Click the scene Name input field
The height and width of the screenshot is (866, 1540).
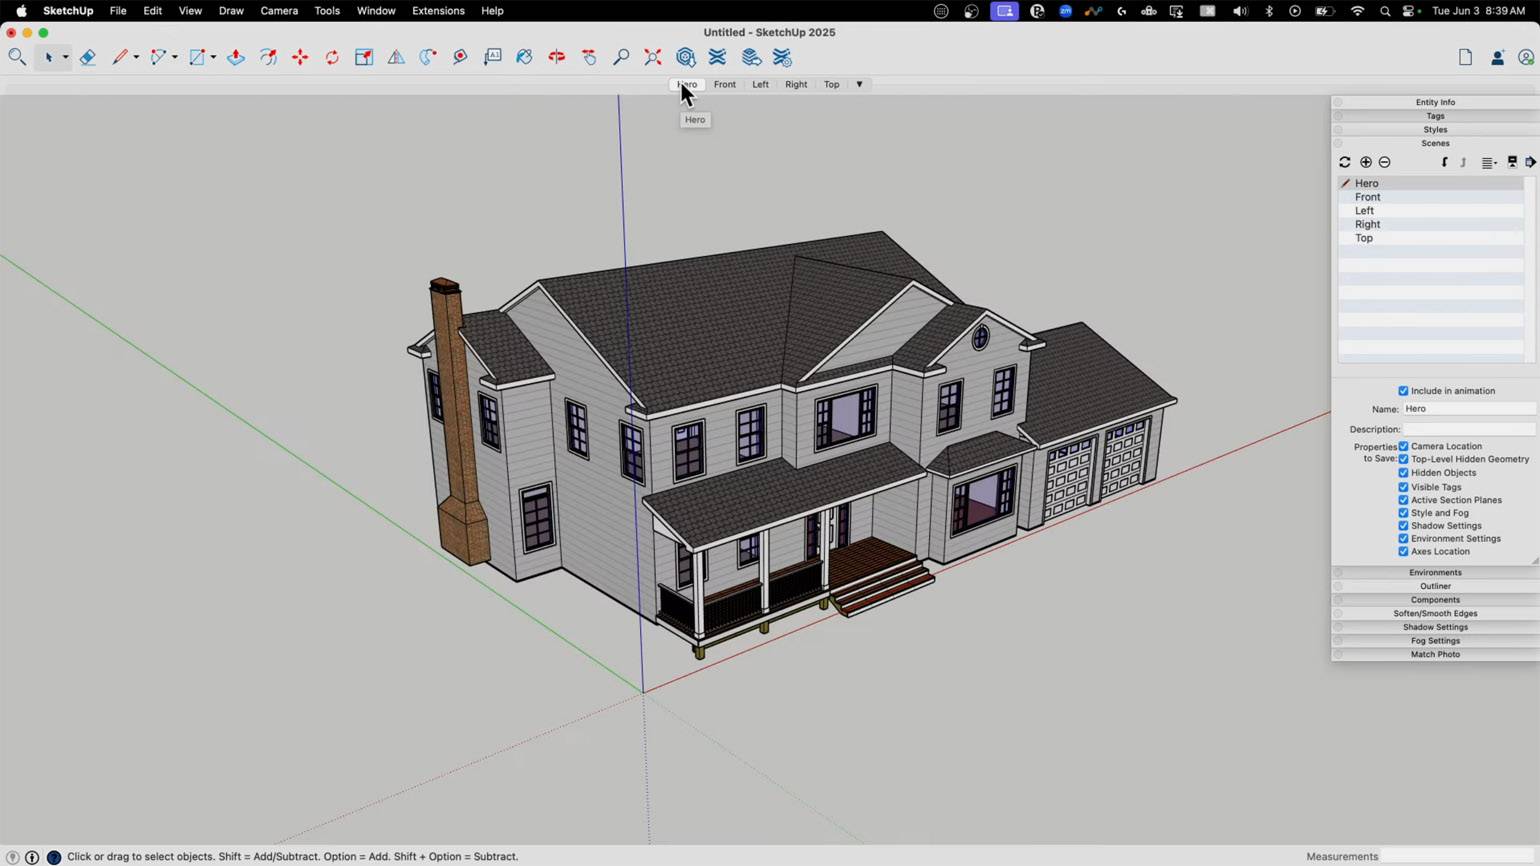[x=1468, y=409]
